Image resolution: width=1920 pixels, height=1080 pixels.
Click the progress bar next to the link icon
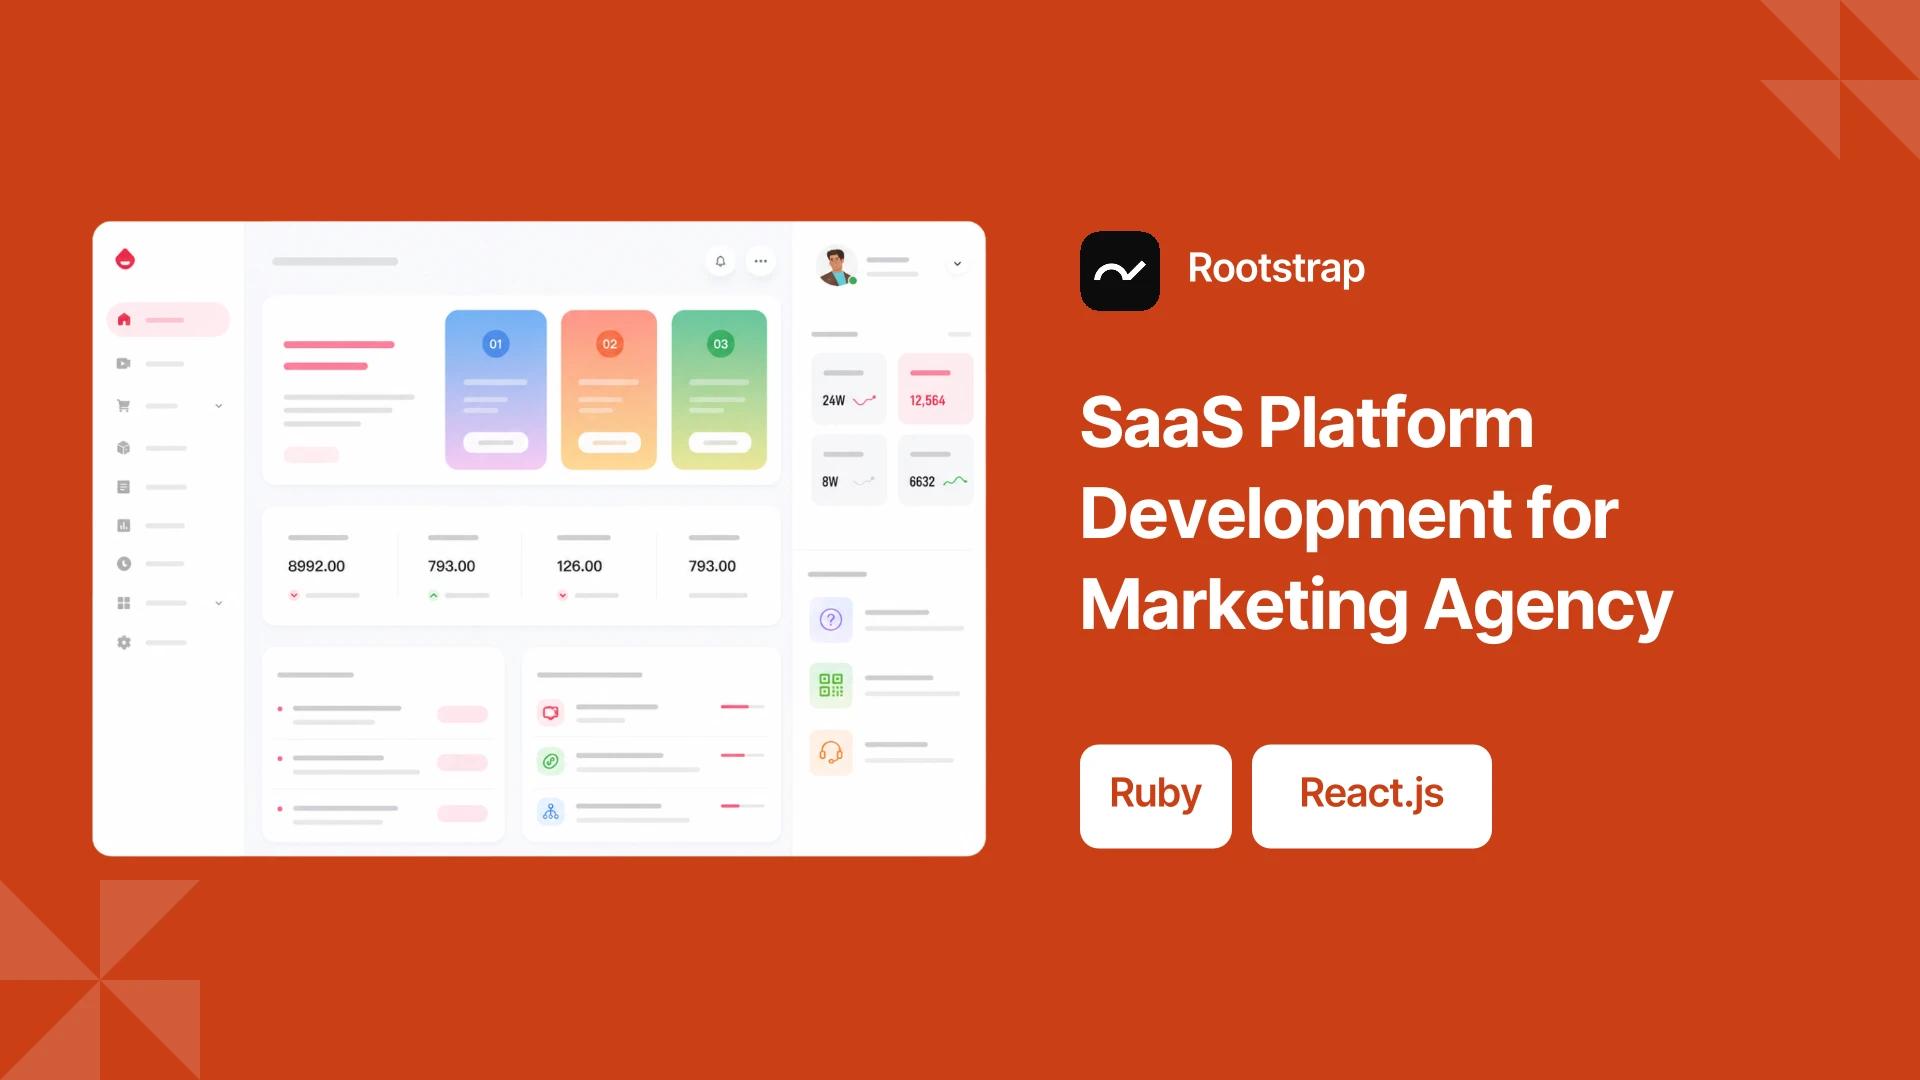[x=743, y=755]
